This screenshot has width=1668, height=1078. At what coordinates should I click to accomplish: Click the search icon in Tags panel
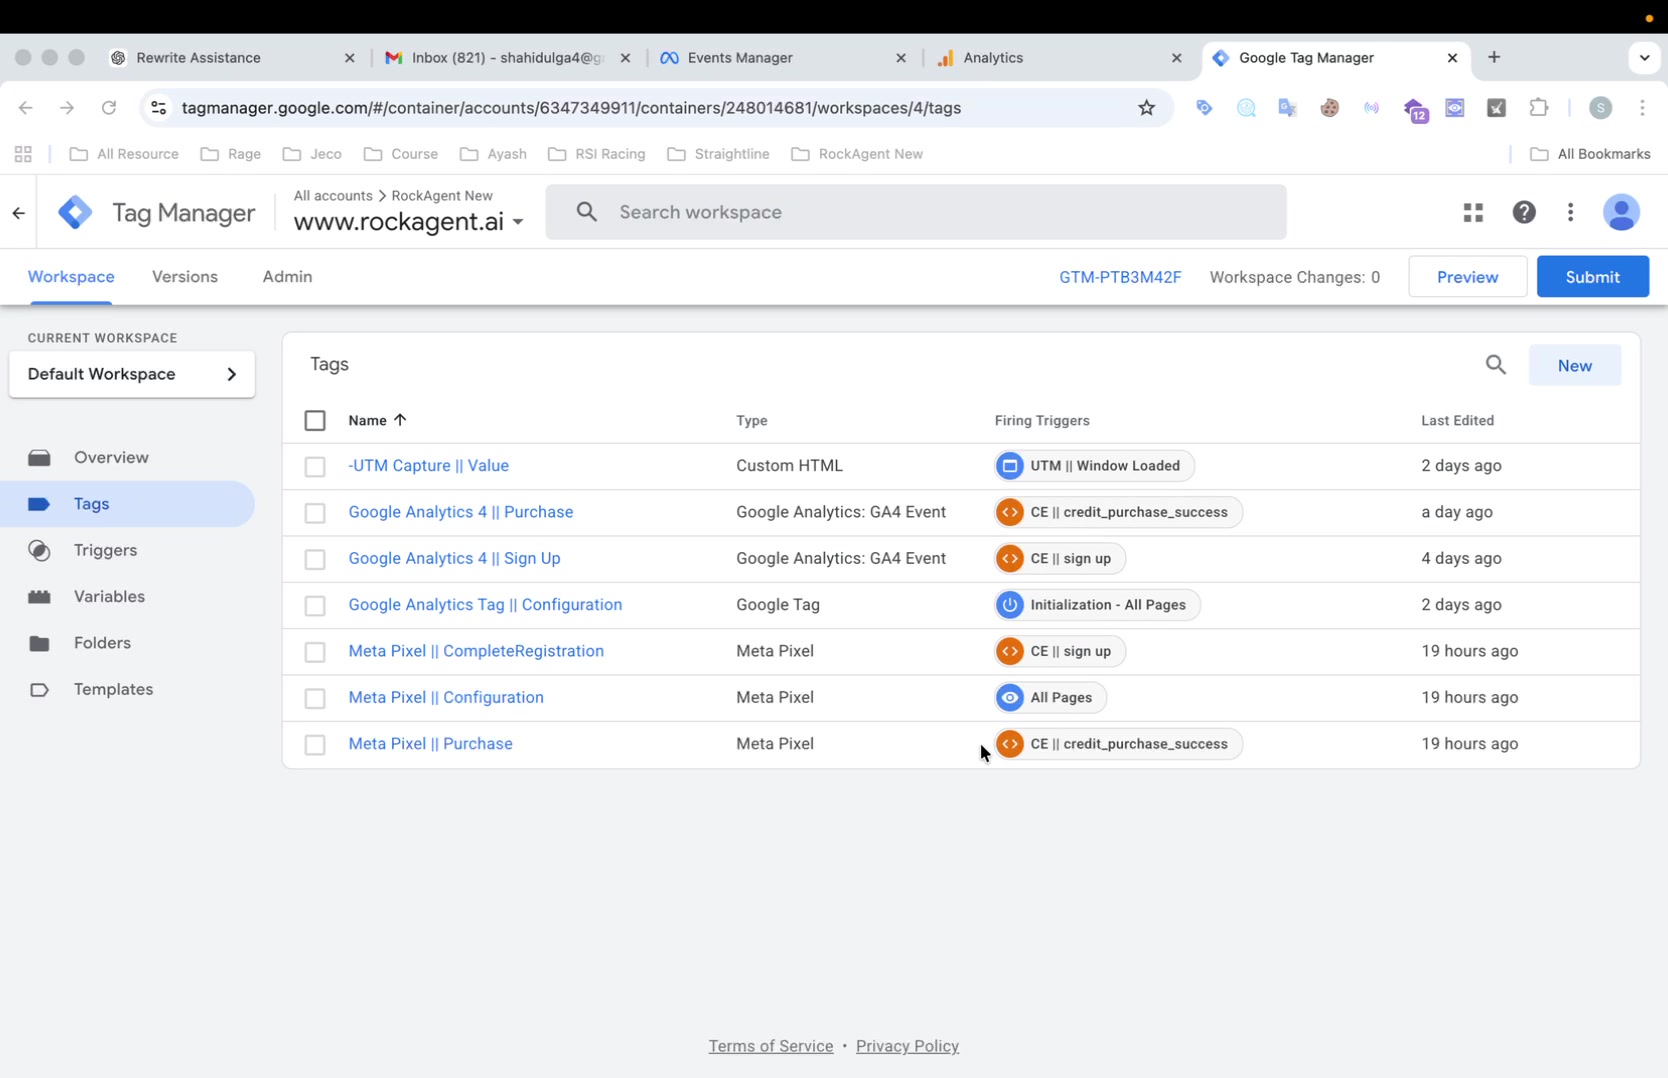pos(1495,365)
